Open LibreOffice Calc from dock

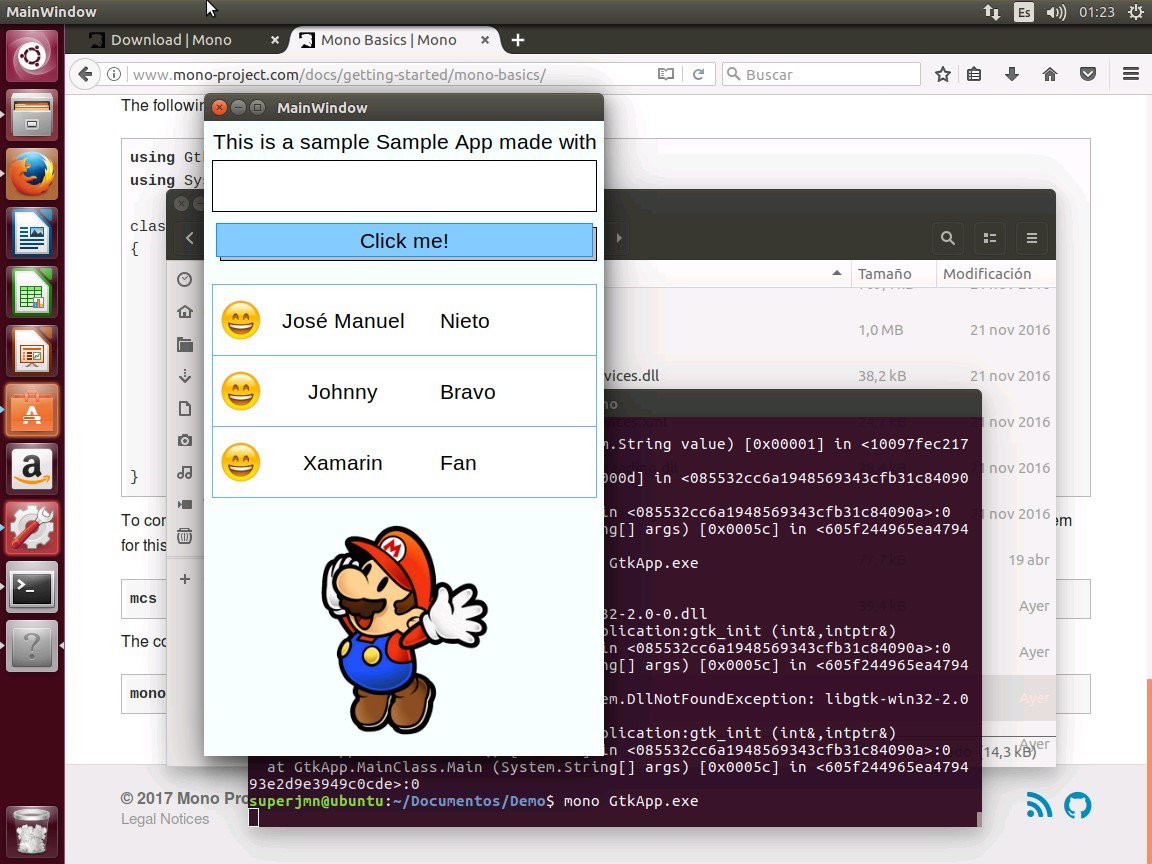coord(32,292)
